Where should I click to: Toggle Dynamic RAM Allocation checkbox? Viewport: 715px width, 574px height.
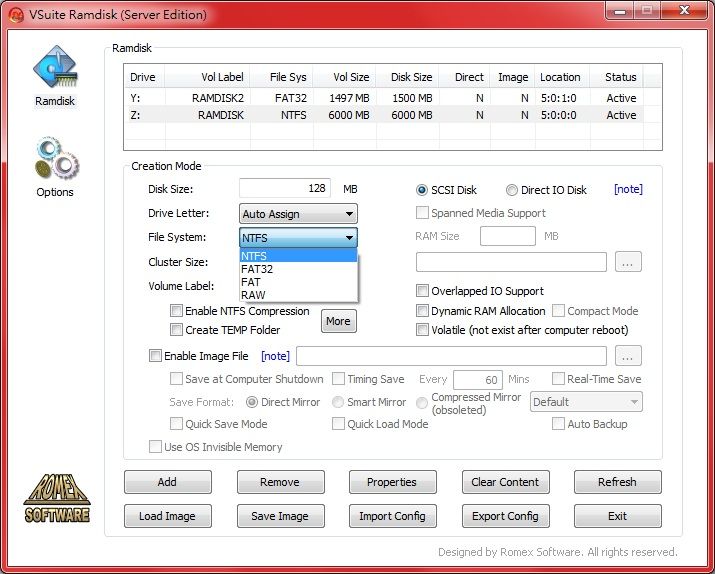pos(422,311)
